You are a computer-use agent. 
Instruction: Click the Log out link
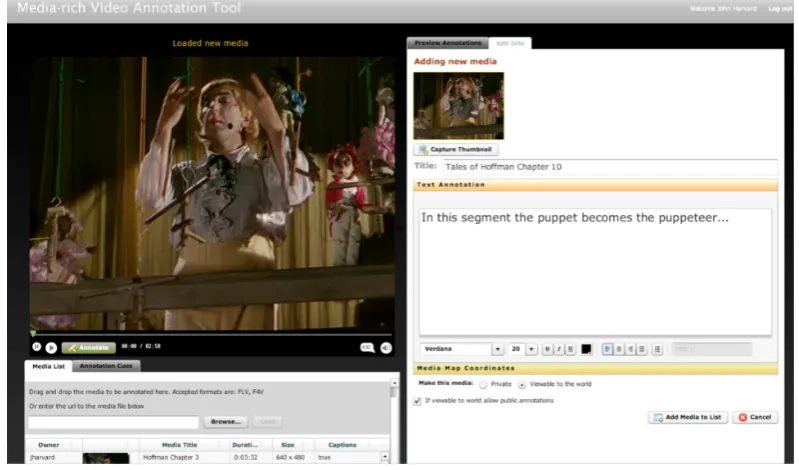[780, 9]
